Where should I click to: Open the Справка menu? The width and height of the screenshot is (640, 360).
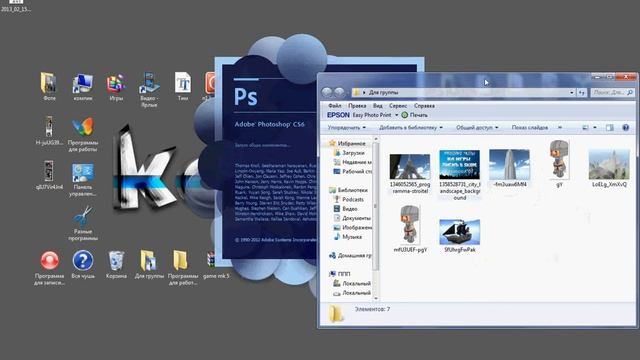pyautogui.click(x=424, y=106)
